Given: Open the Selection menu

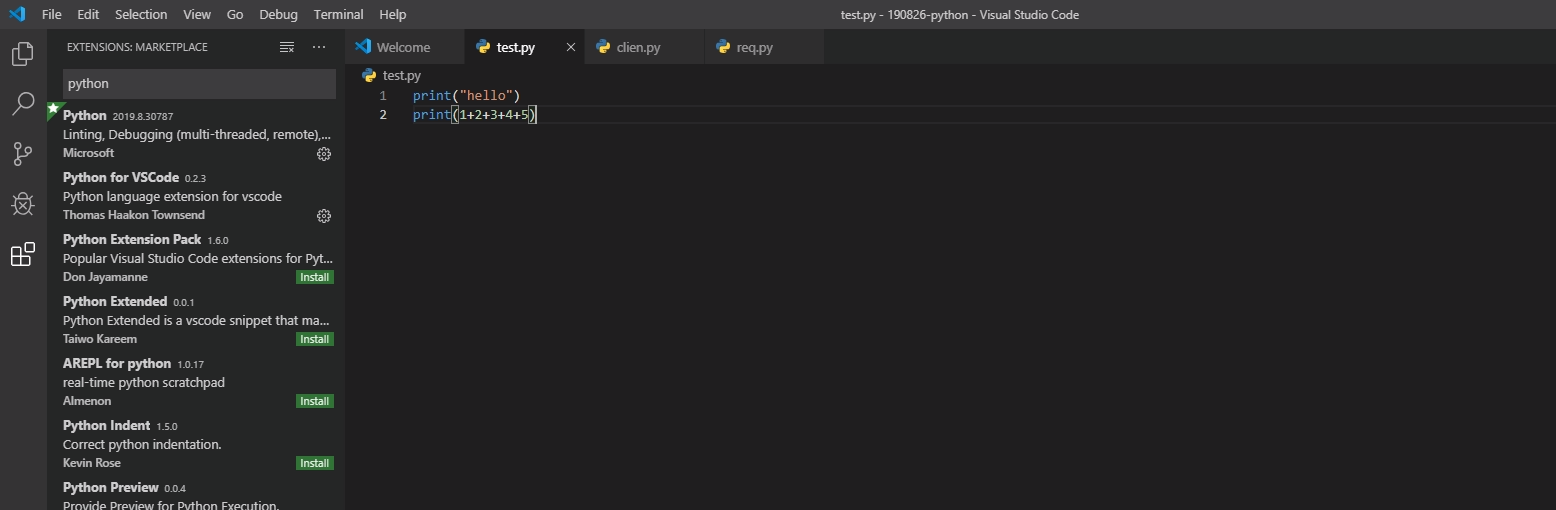Looking at the screenshot, I should (141, 14).
